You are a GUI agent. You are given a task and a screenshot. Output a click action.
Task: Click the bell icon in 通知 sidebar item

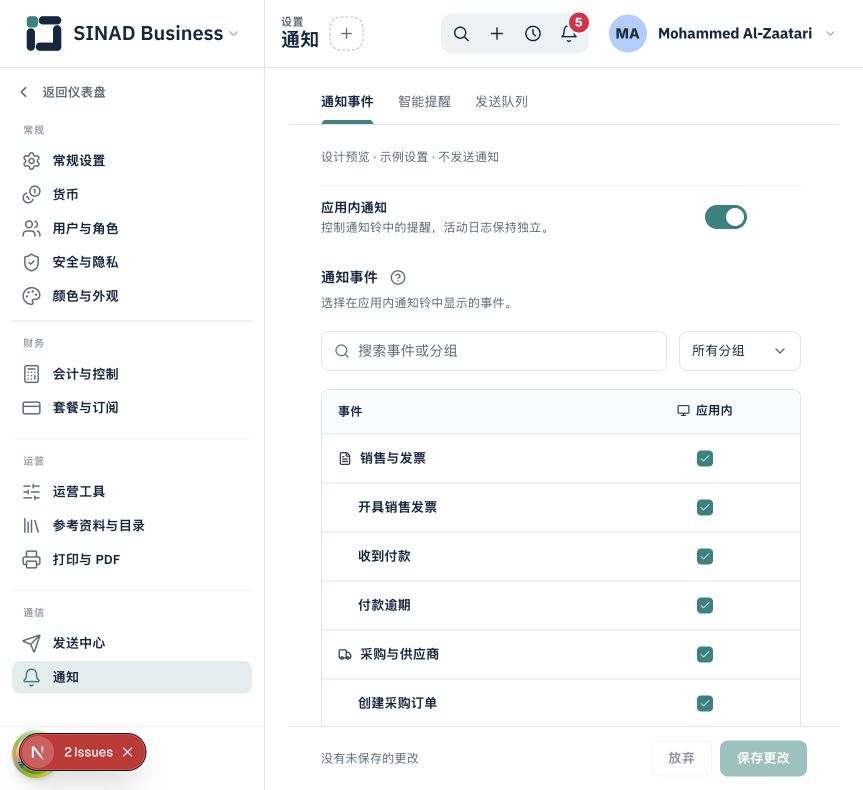pos(31,677)
